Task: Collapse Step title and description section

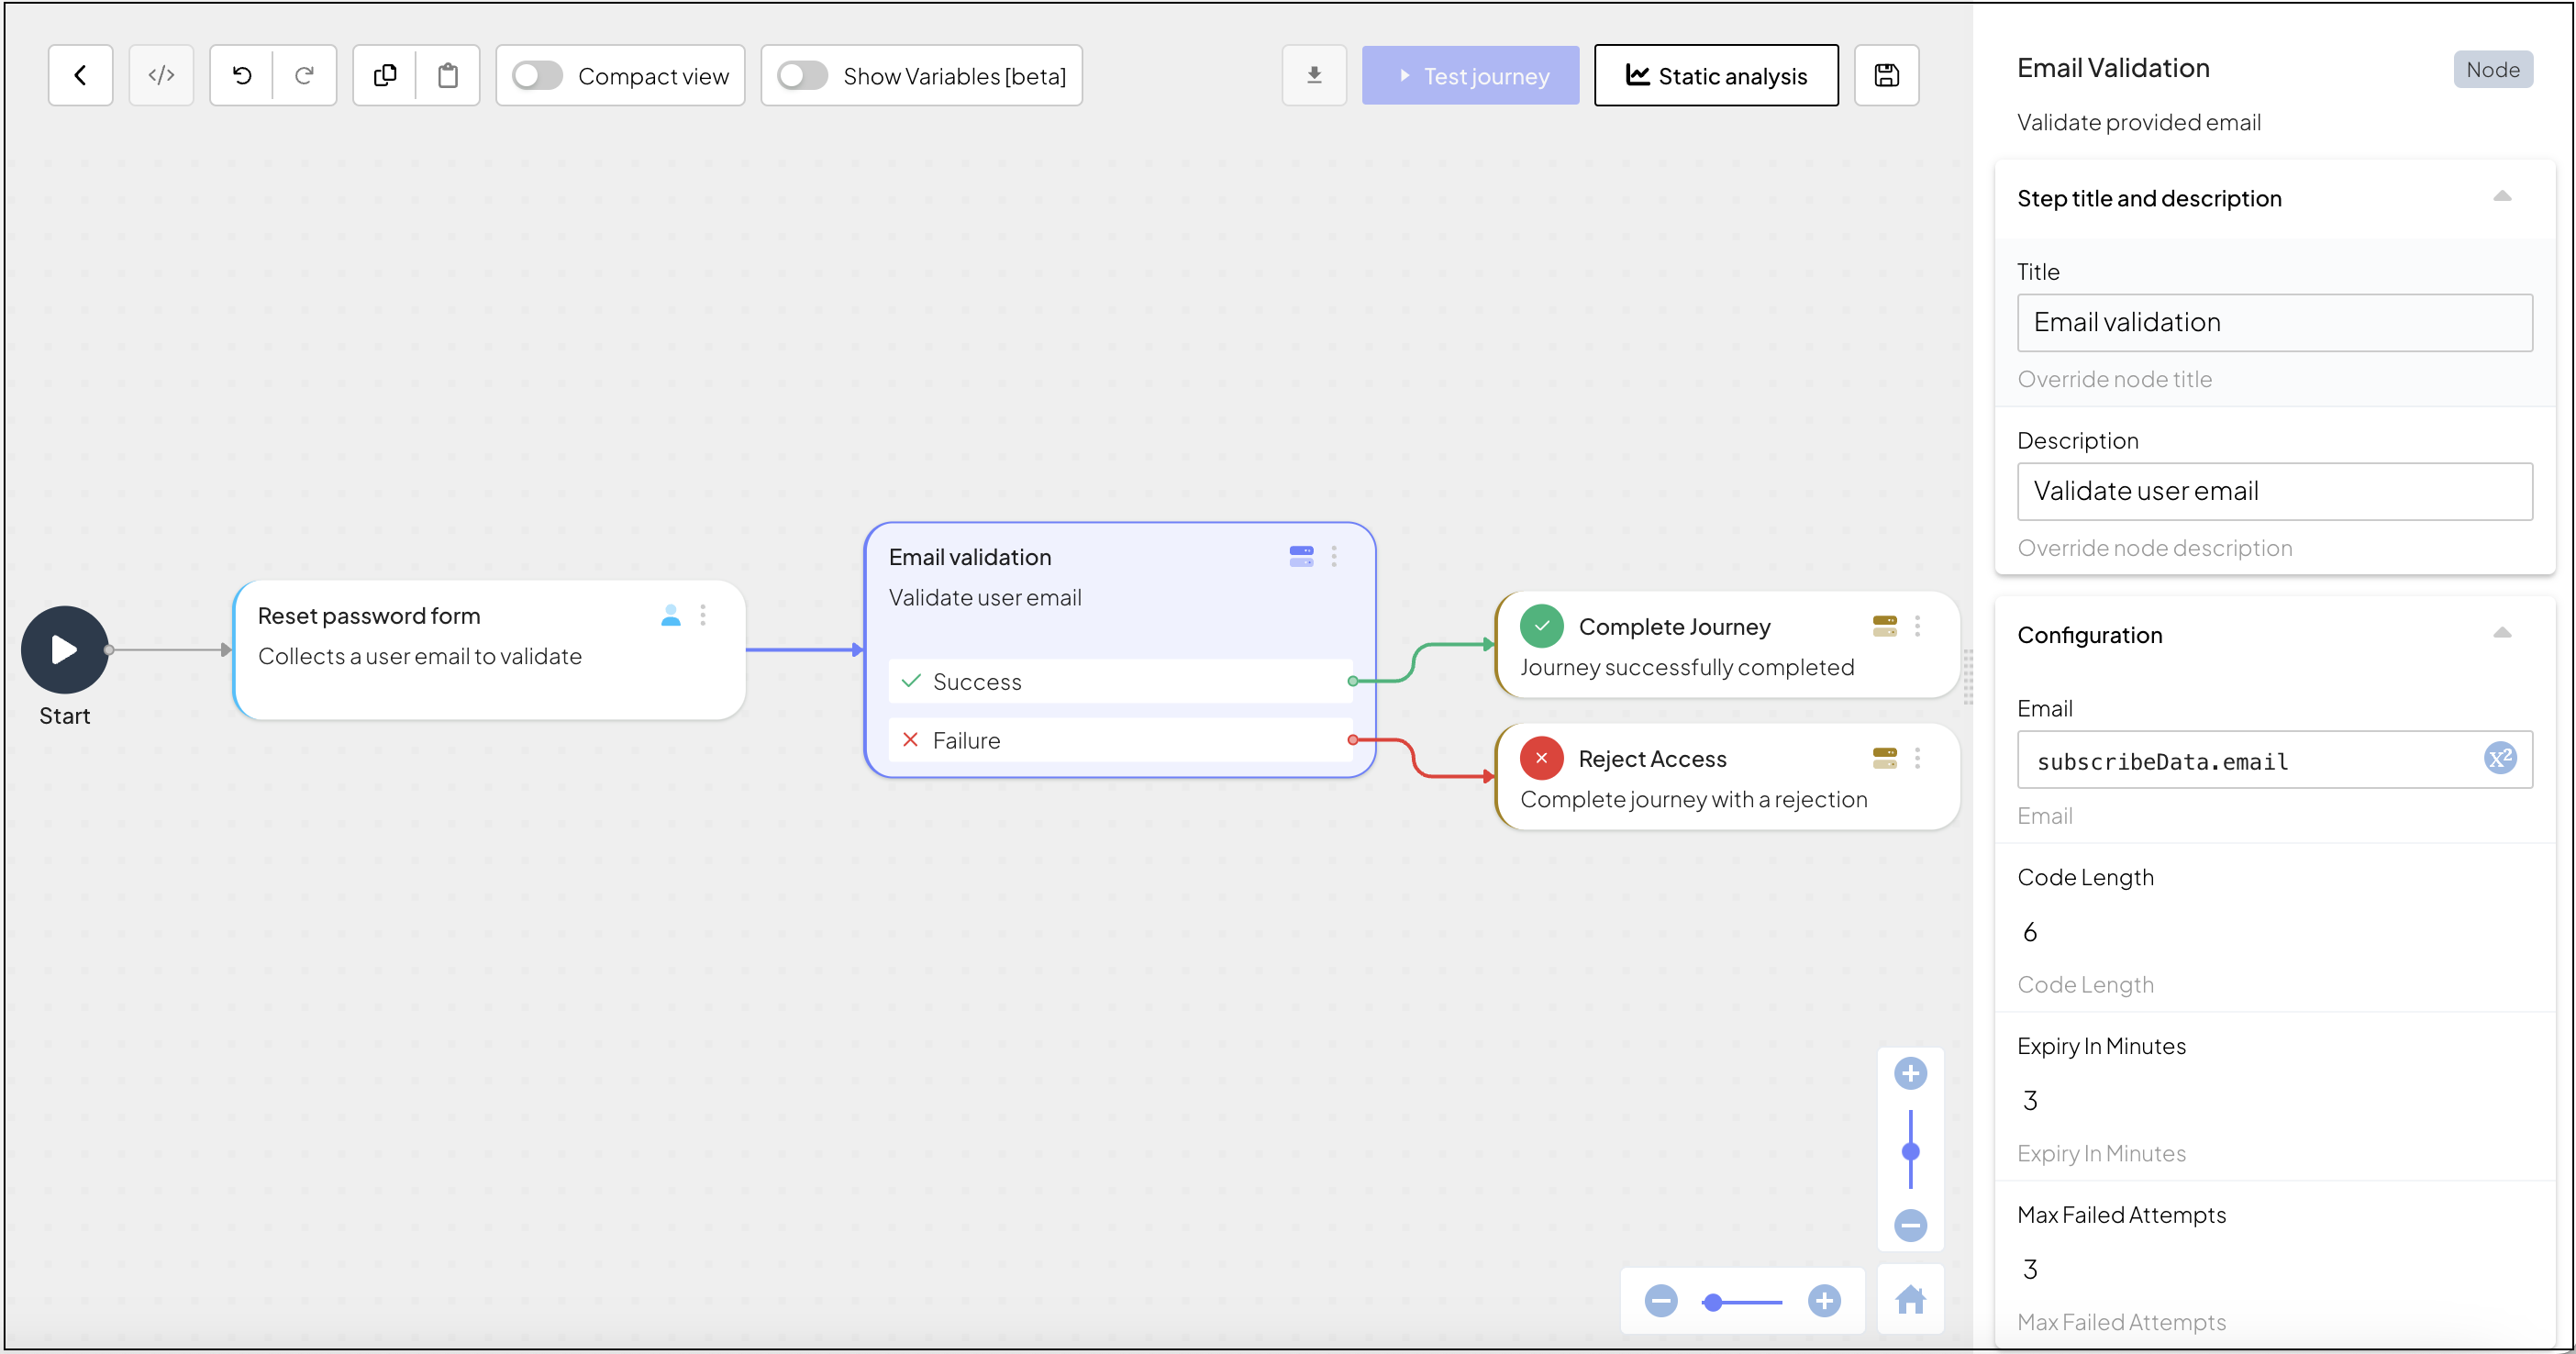Action: (2502, 197)
